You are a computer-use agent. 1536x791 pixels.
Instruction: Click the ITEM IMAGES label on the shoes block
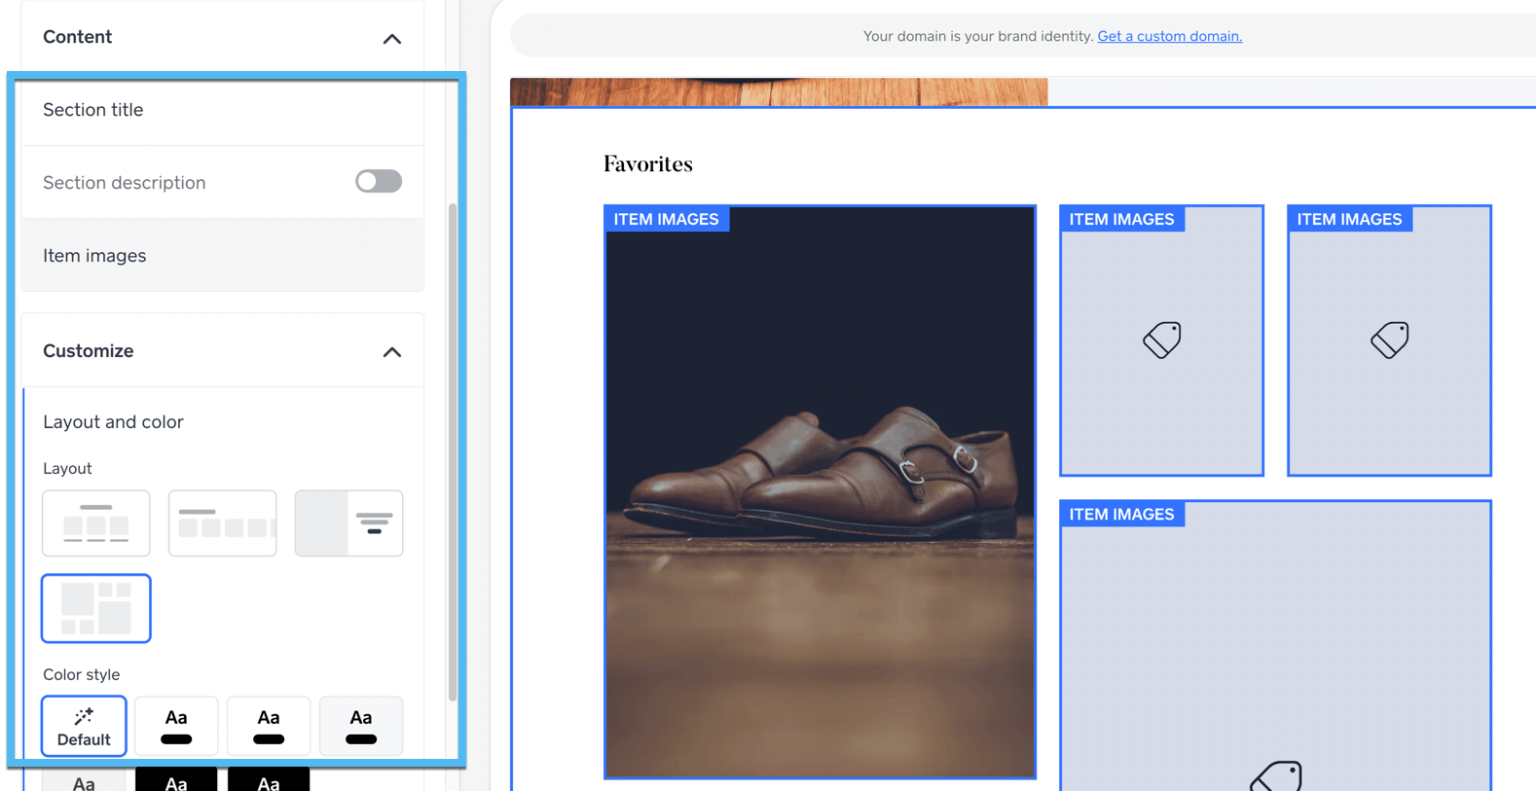click(666, 218)
